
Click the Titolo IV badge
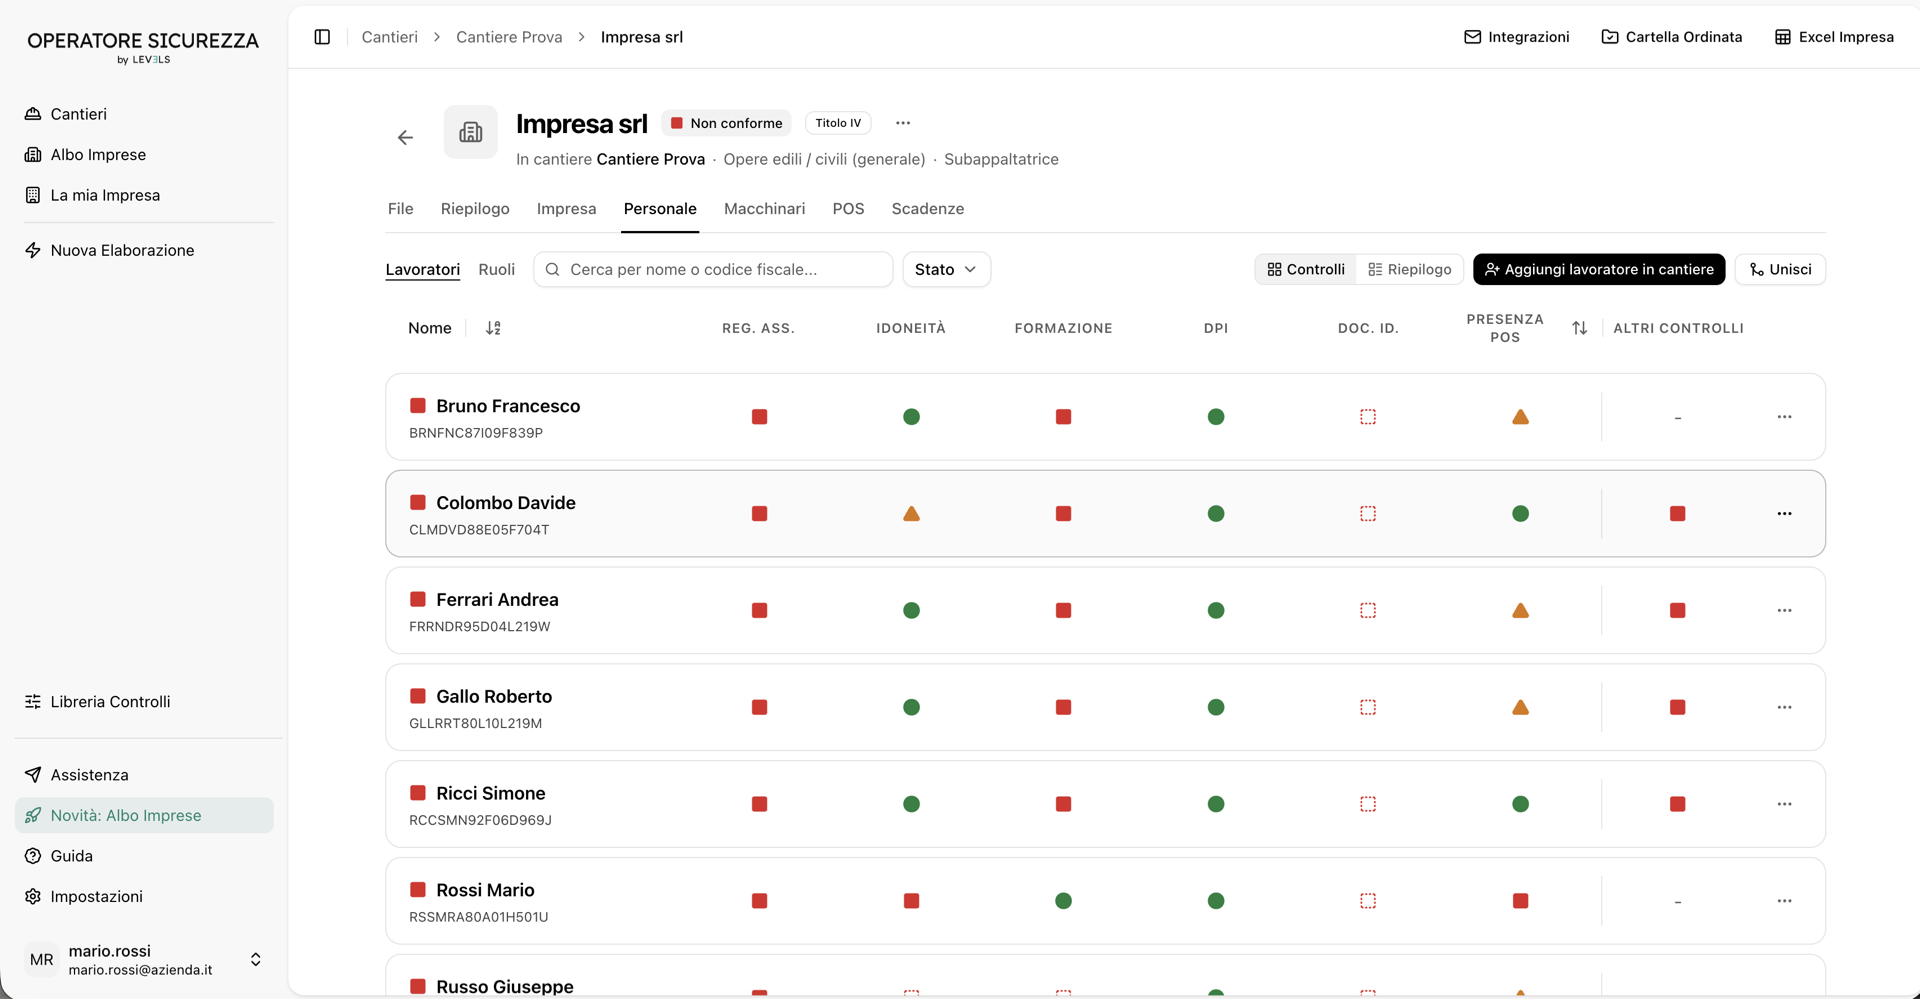(x=838, y=123)
